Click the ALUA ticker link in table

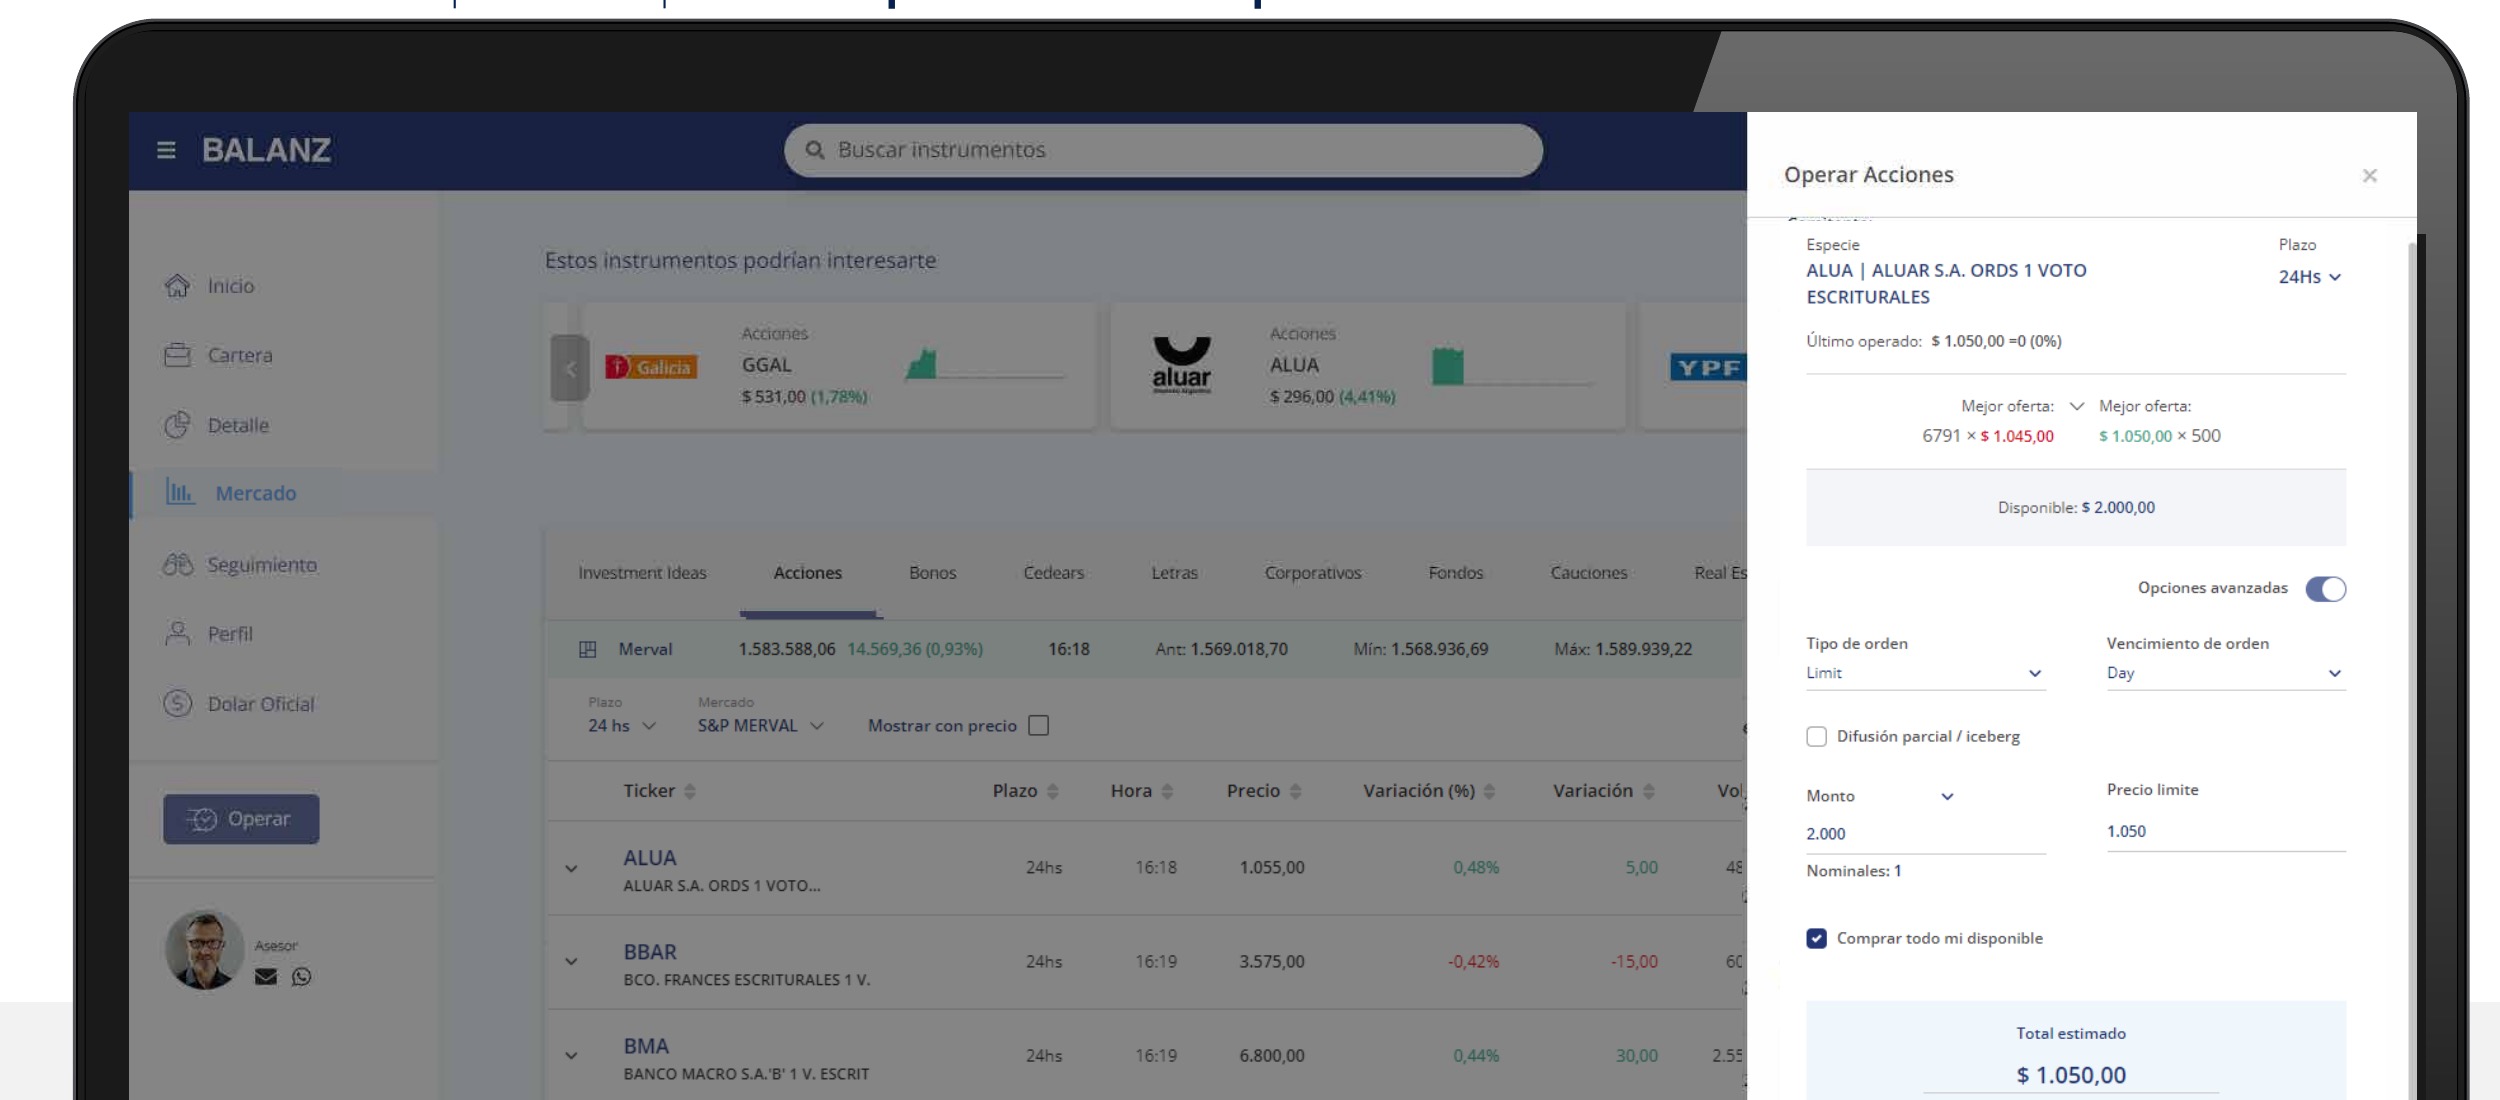(650, 858)
